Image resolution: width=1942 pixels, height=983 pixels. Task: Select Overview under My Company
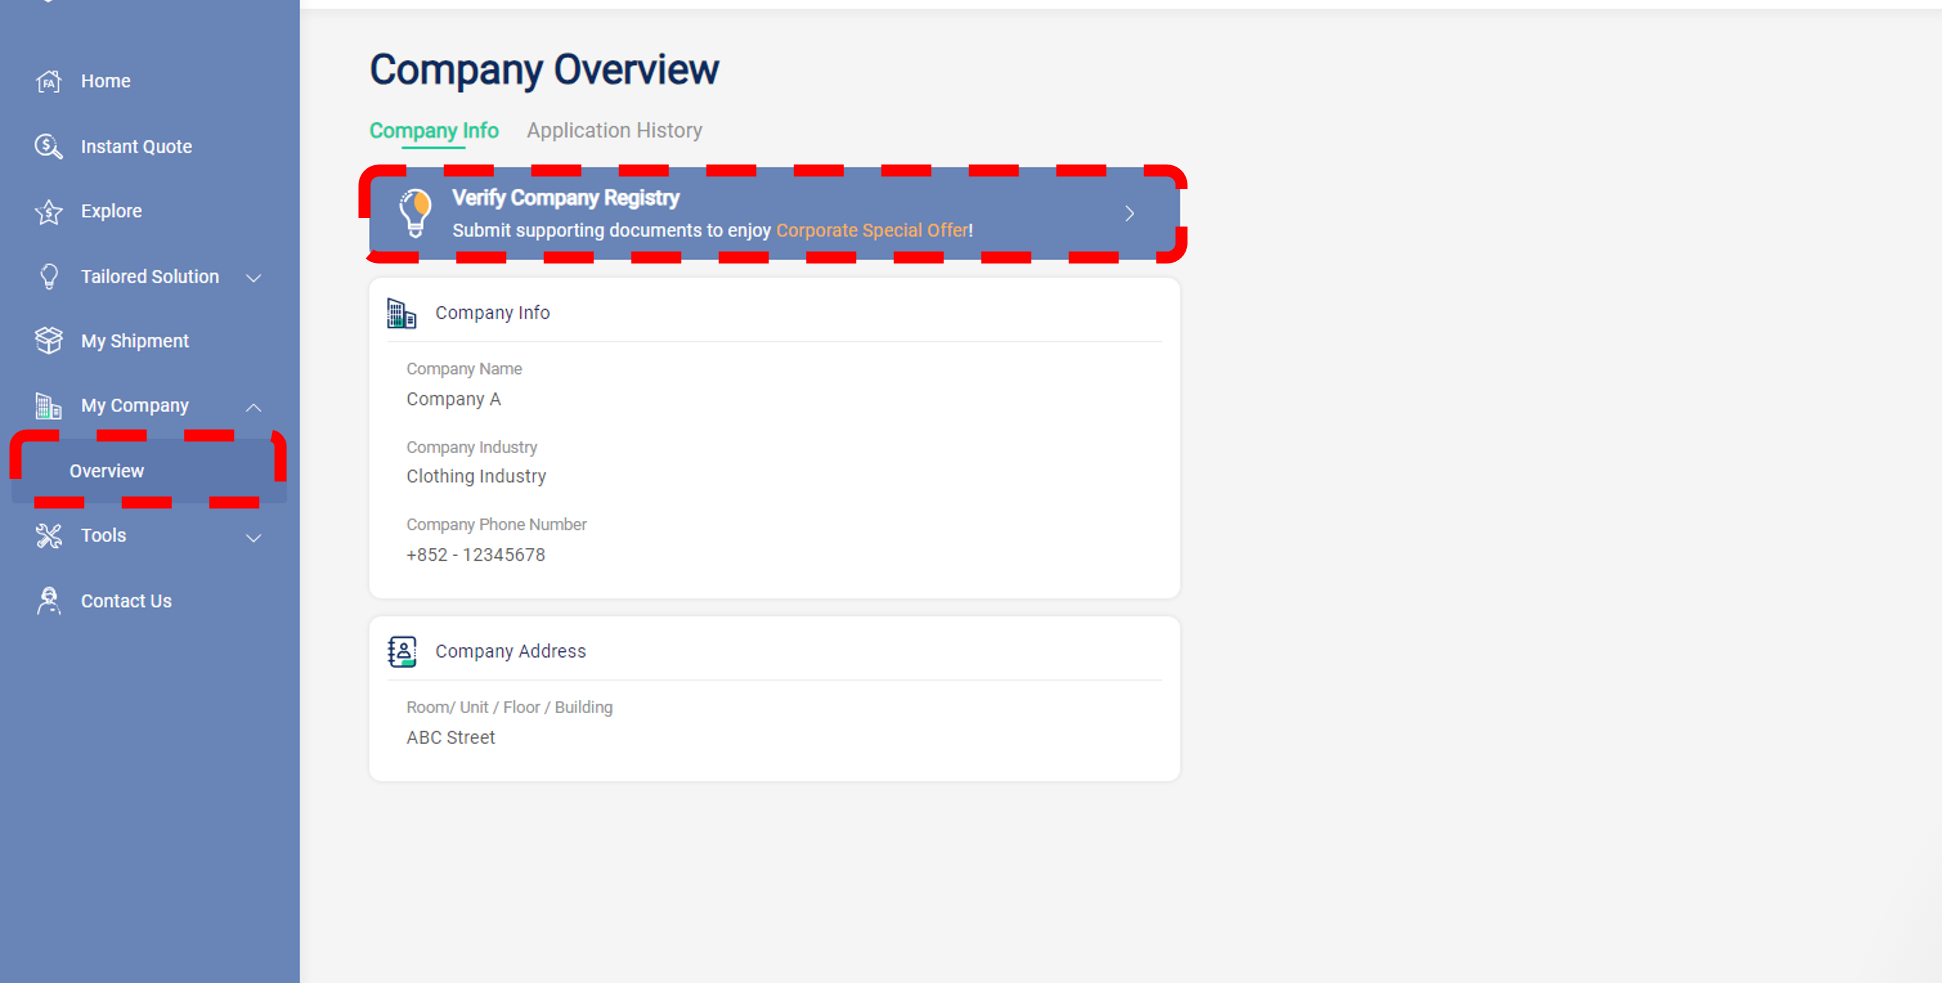coord(107,470)
